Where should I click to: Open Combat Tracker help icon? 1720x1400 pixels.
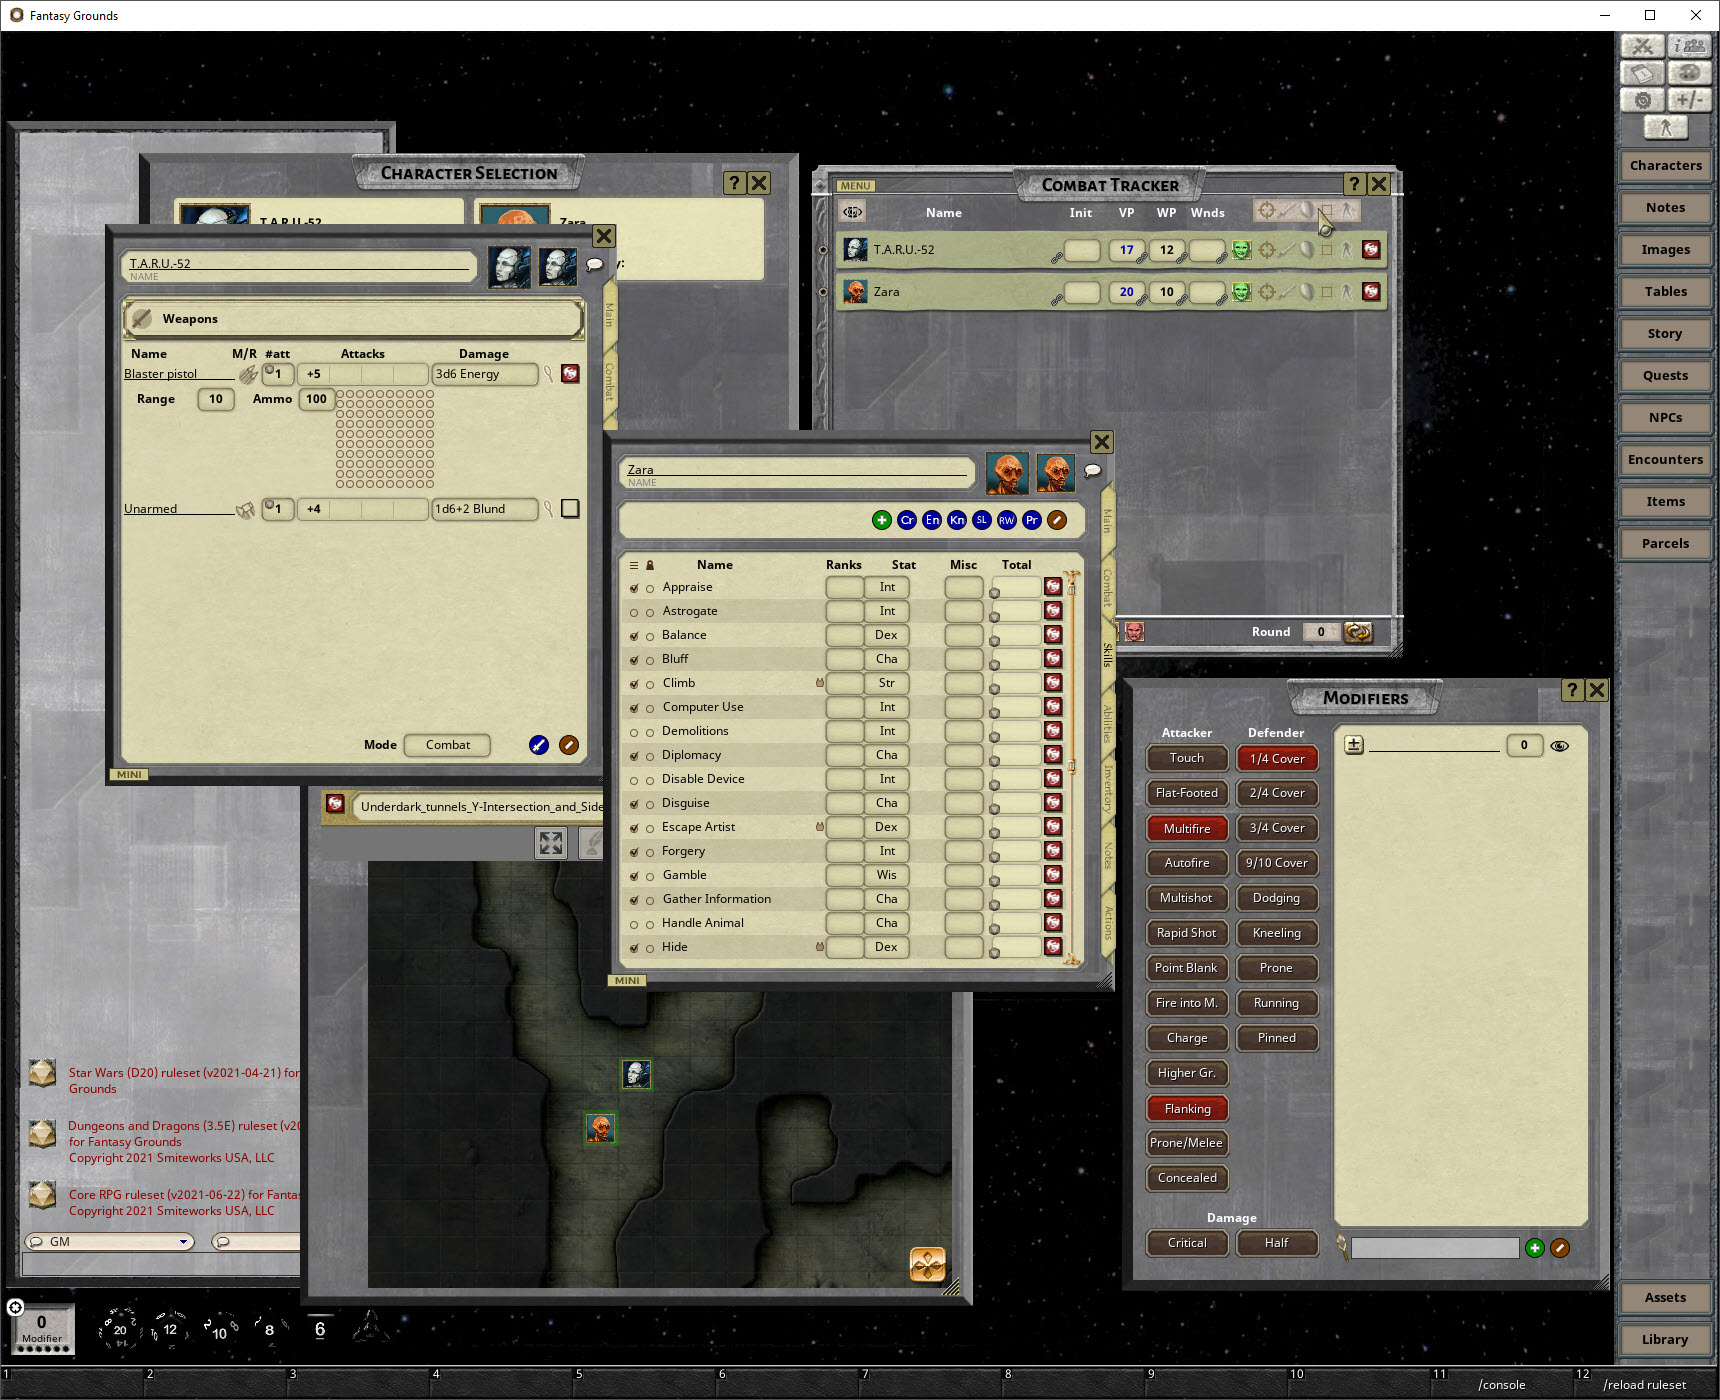tap(1354, 184)
